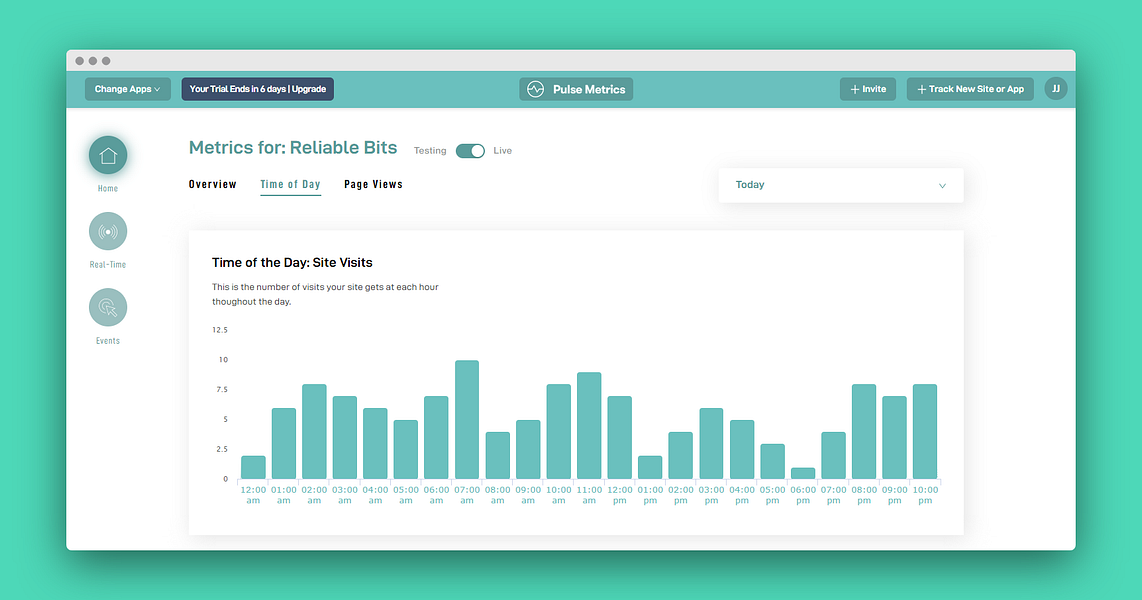Click the plus icon on Invite button
Image resolution: width=1142 pixels, height=600 pixels.
(x=855, y=88)
